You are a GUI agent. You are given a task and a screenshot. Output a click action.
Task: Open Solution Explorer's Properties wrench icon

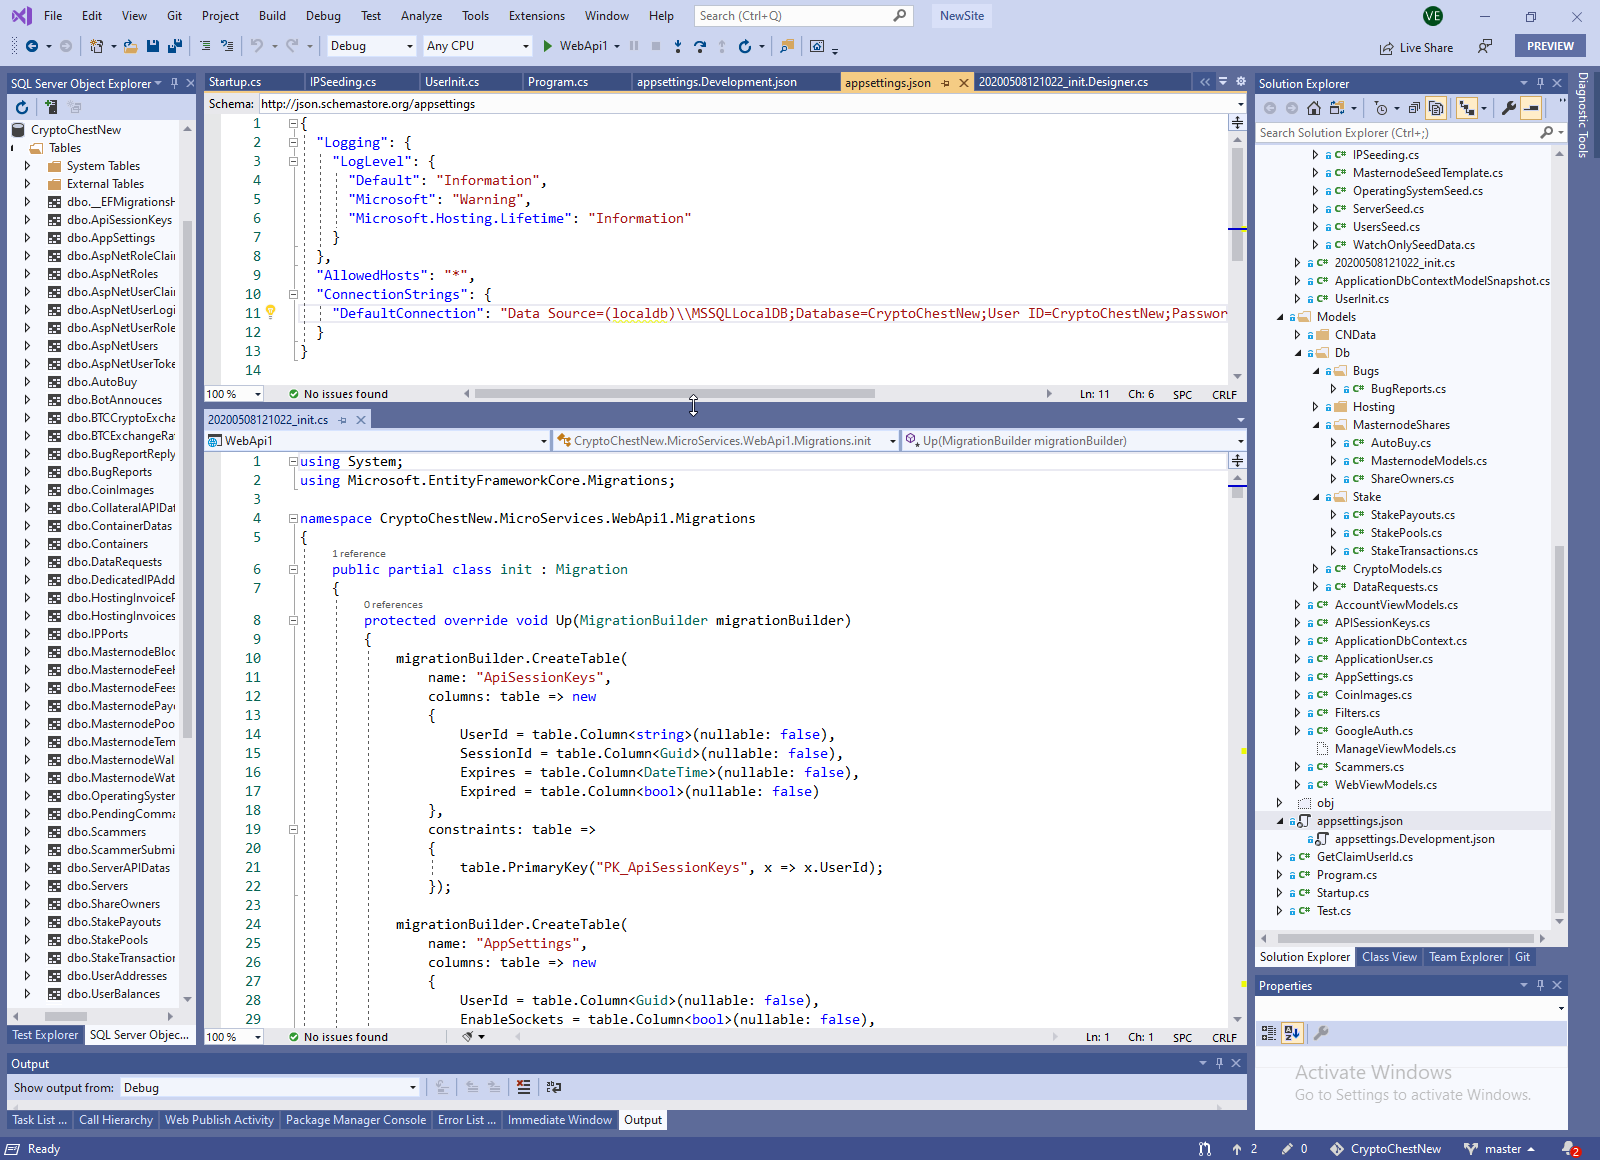(1509, 108)
